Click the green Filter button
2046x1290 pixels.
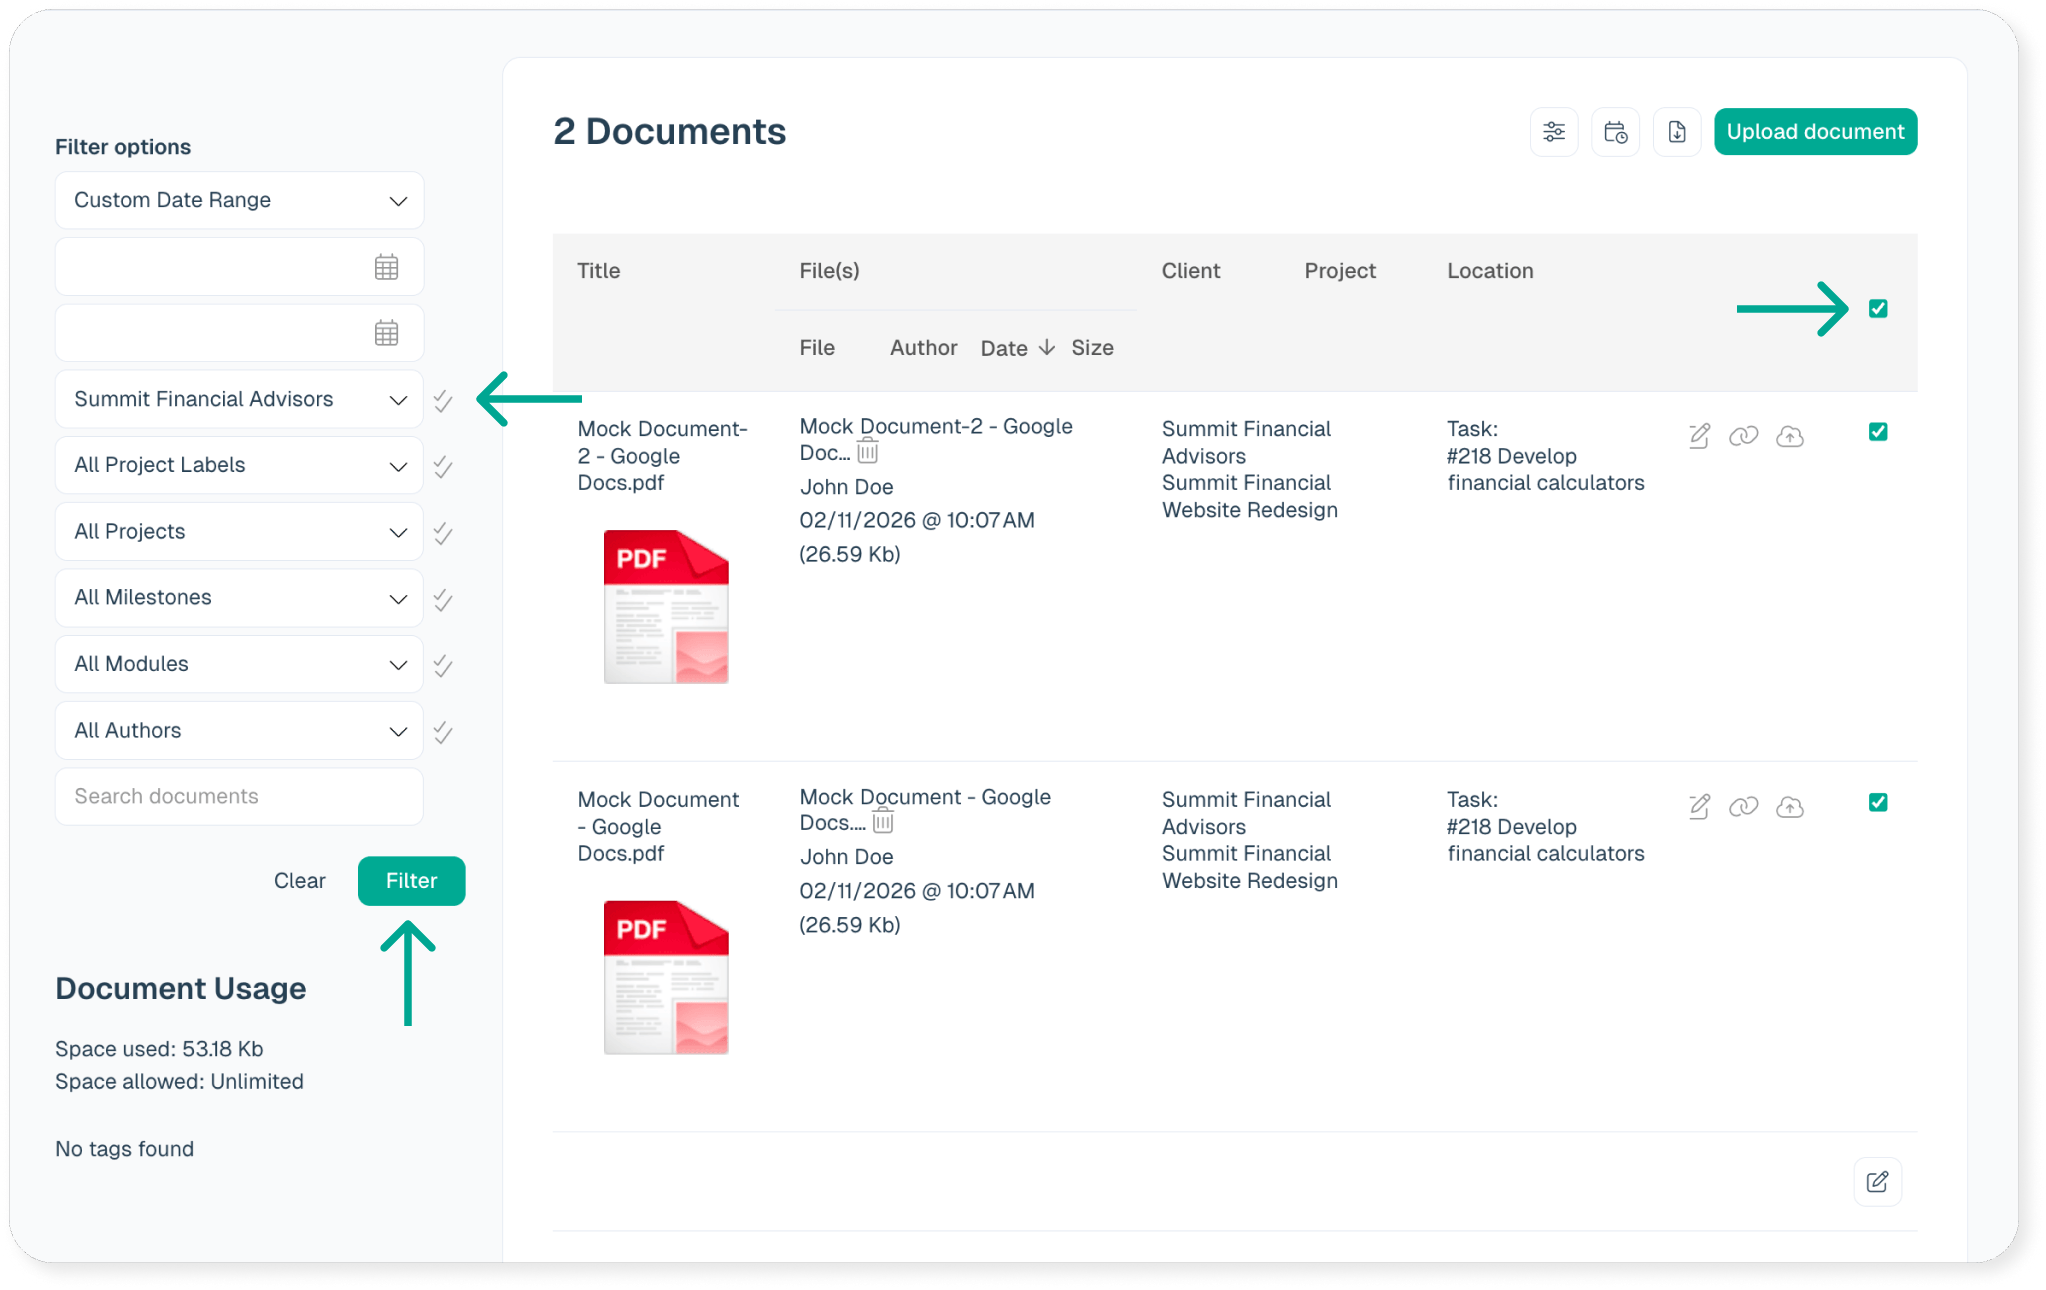(411, 881)
